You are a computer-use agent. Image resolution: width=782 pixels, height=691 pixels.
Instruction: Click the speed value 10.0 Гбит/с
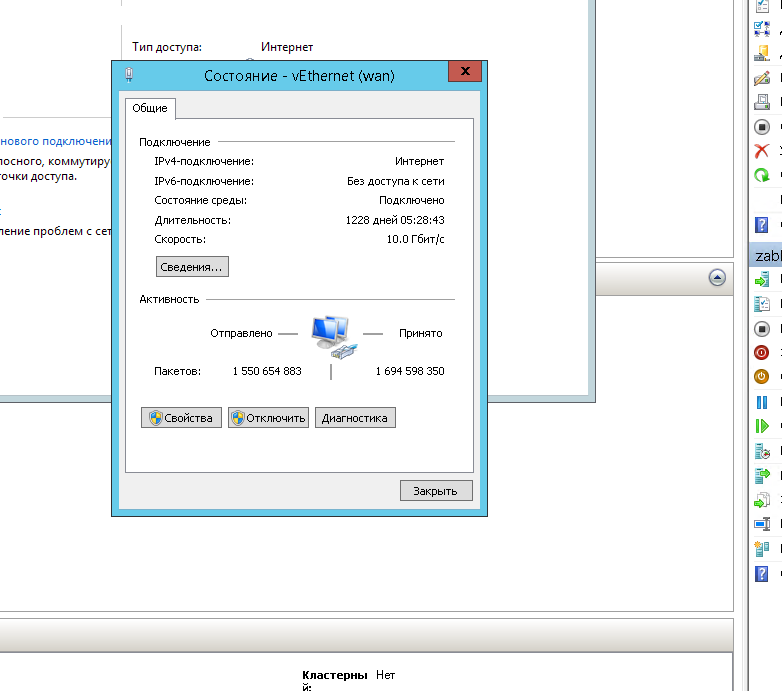pos(415,239)
